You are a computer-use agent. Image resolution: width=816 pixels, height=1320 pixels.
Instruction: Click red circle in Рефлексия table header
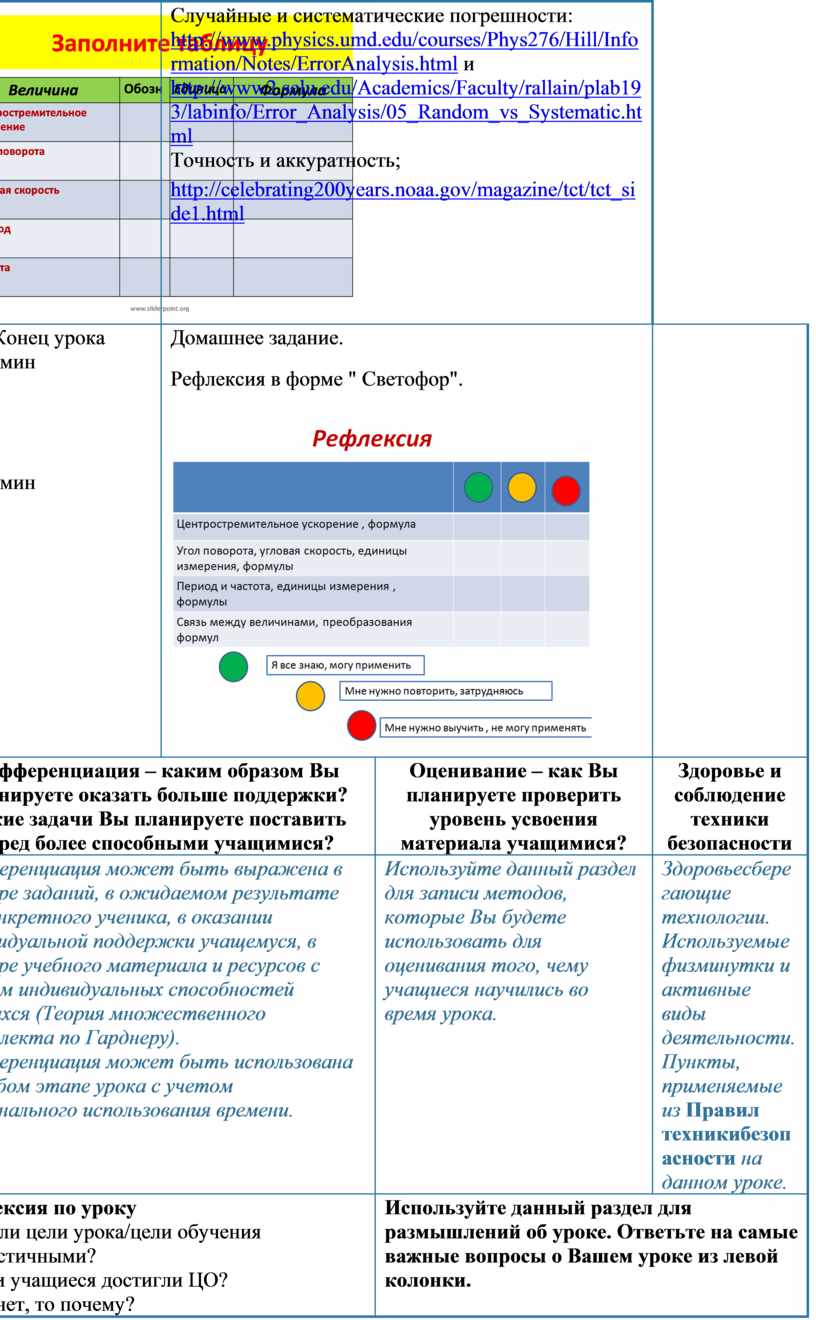[566, 490]
